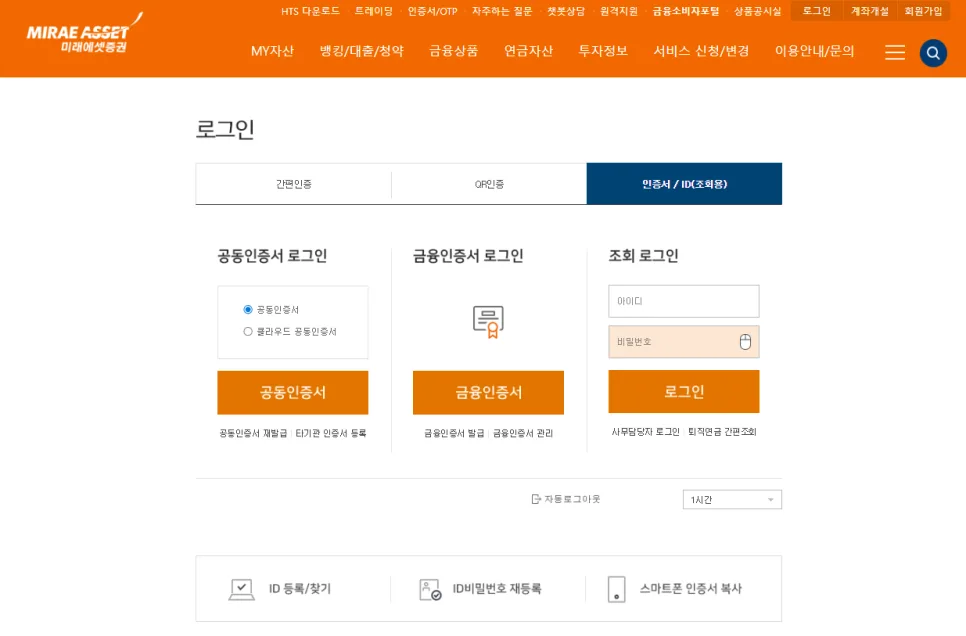Click the 사무담당자 로그인 link
The height and width of the screenshot is (636, 966).
[x=645, y=432]
